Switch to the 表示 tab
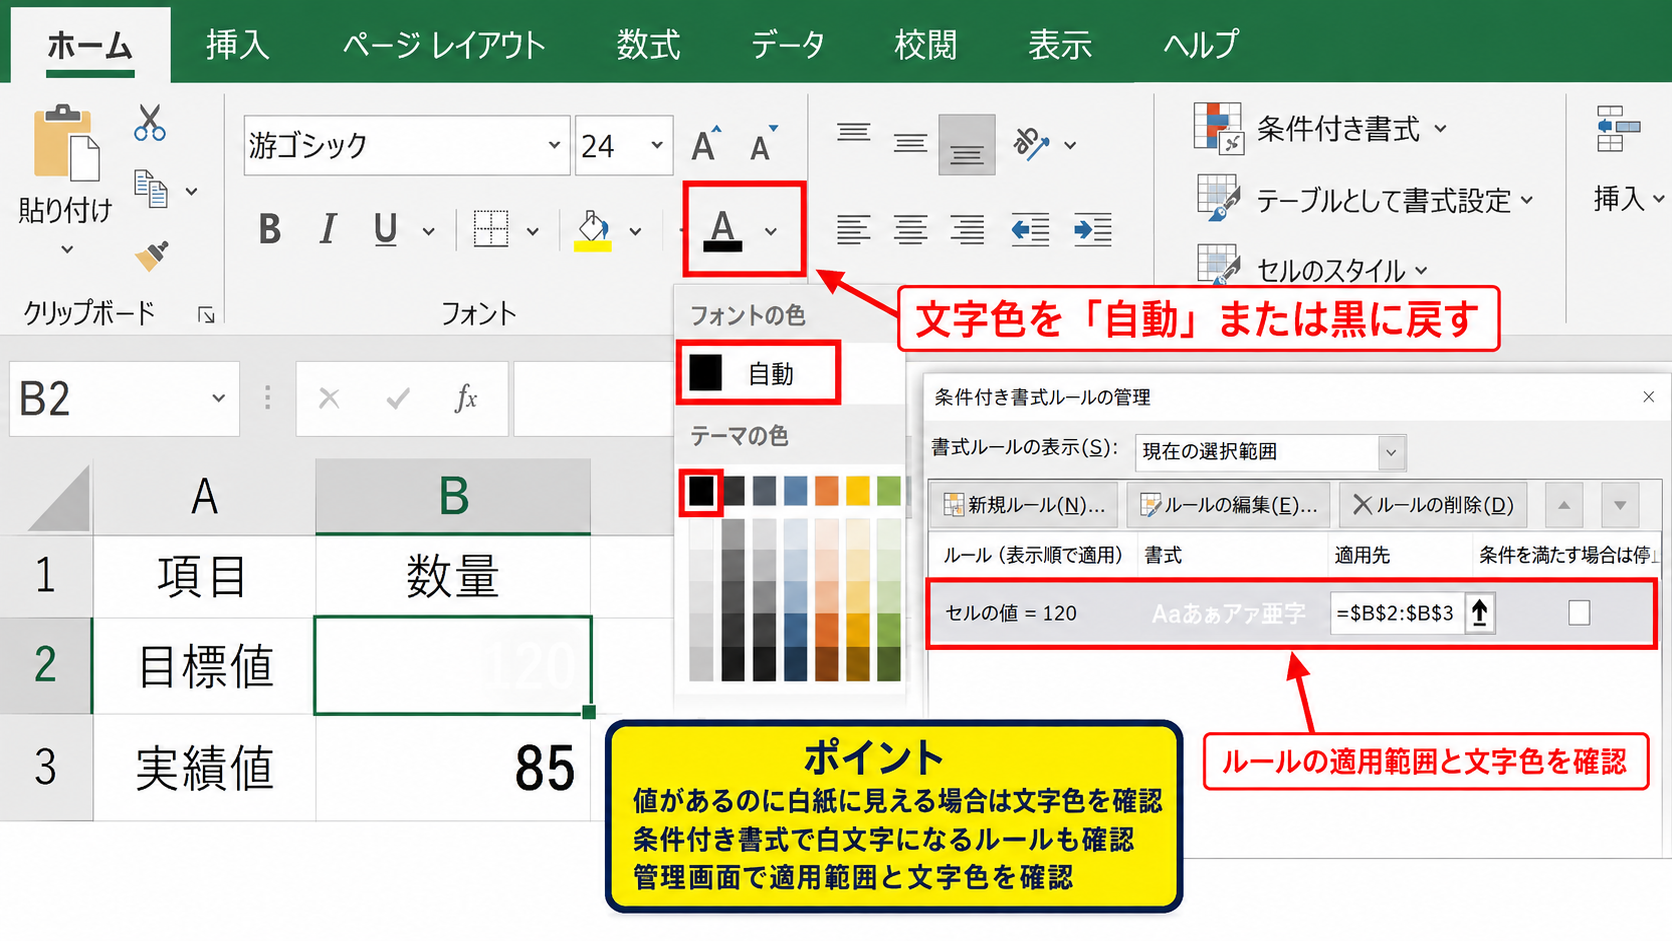 click(1060, 45)
